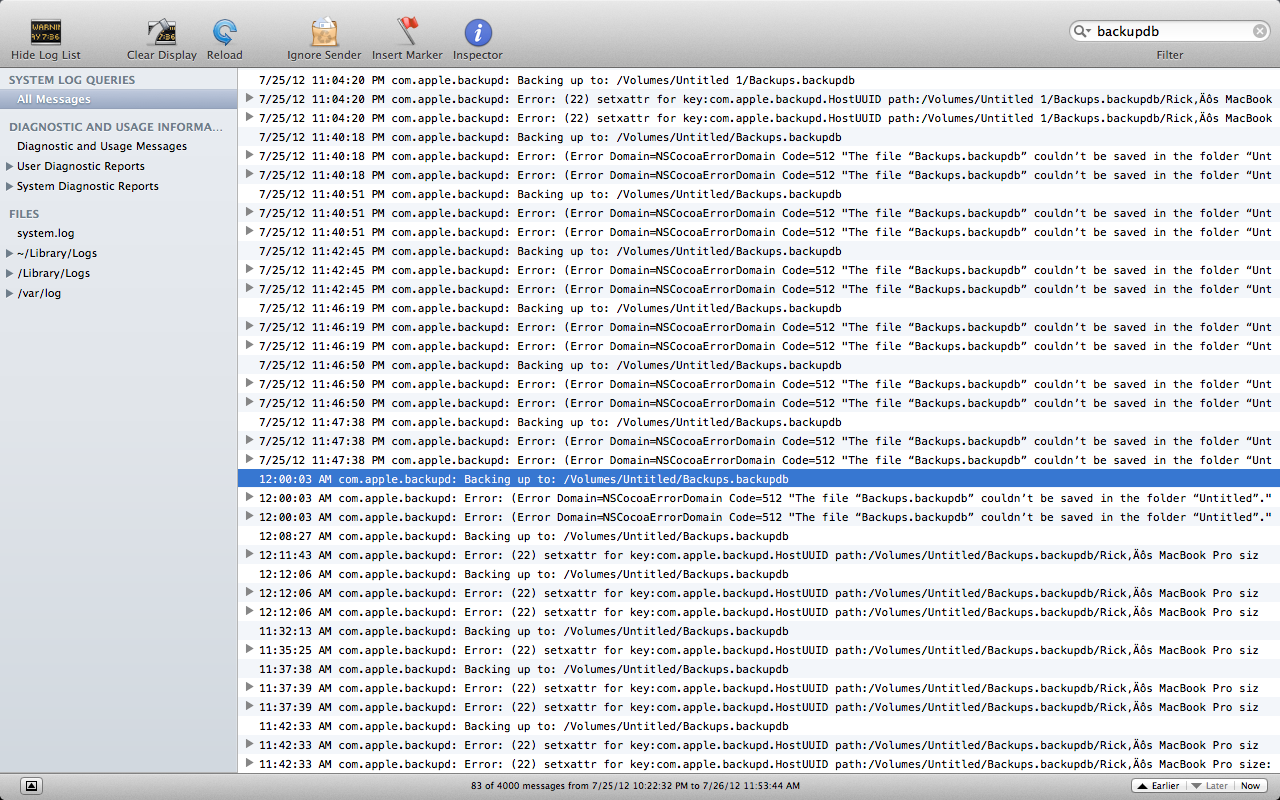
Task: Click the Clear Display toolbar icon
Action: [162, 32]
